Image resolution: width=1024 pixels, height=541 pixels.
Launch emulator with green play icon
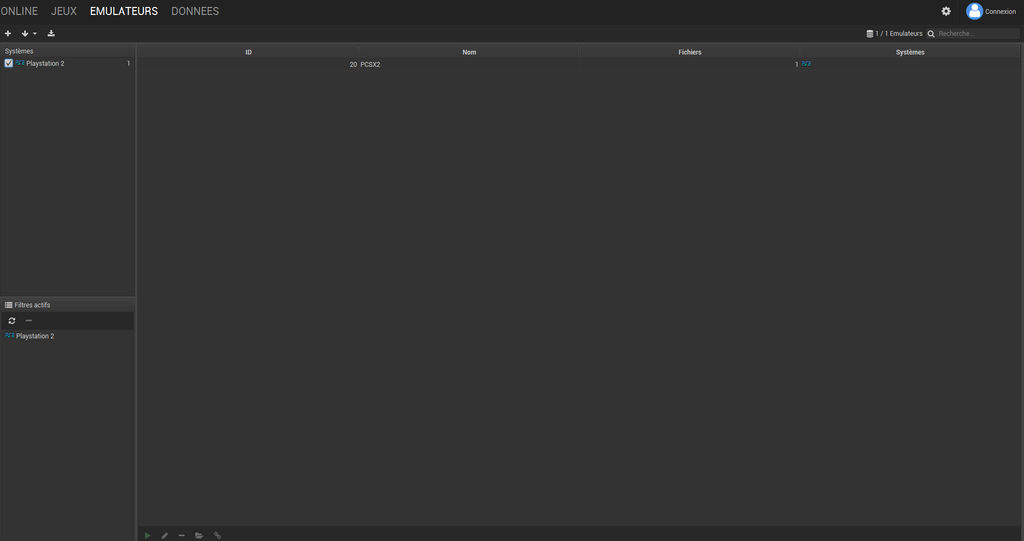pos(148,536)
